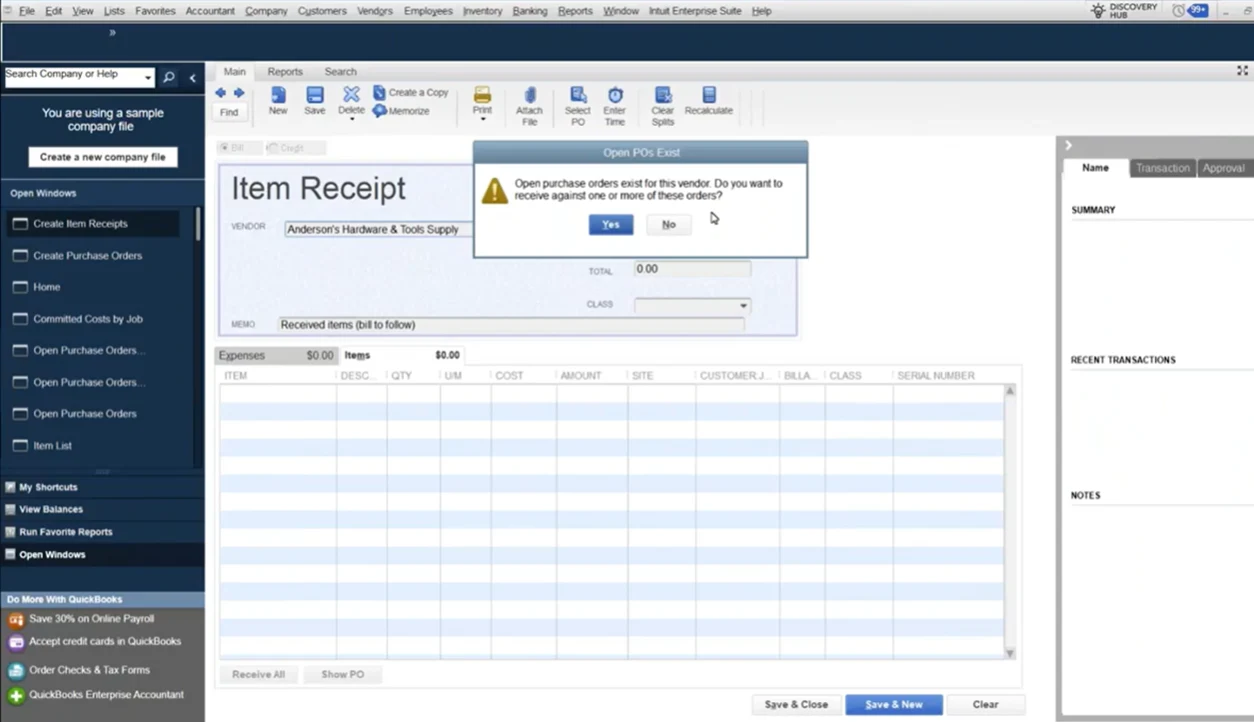Open the search box dropdown arrow
Image resolution: width=1254 pixels, height=722 pixels.
(148, 77)
